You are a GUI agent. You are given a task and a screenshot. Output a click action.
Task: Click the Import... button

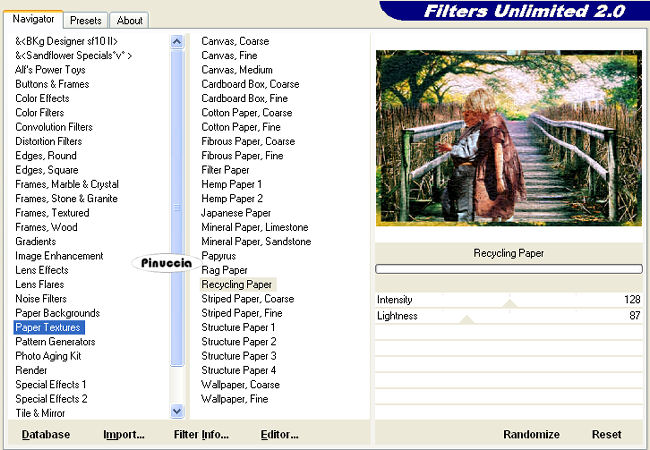pyautogui.click(x=124, y=434)
